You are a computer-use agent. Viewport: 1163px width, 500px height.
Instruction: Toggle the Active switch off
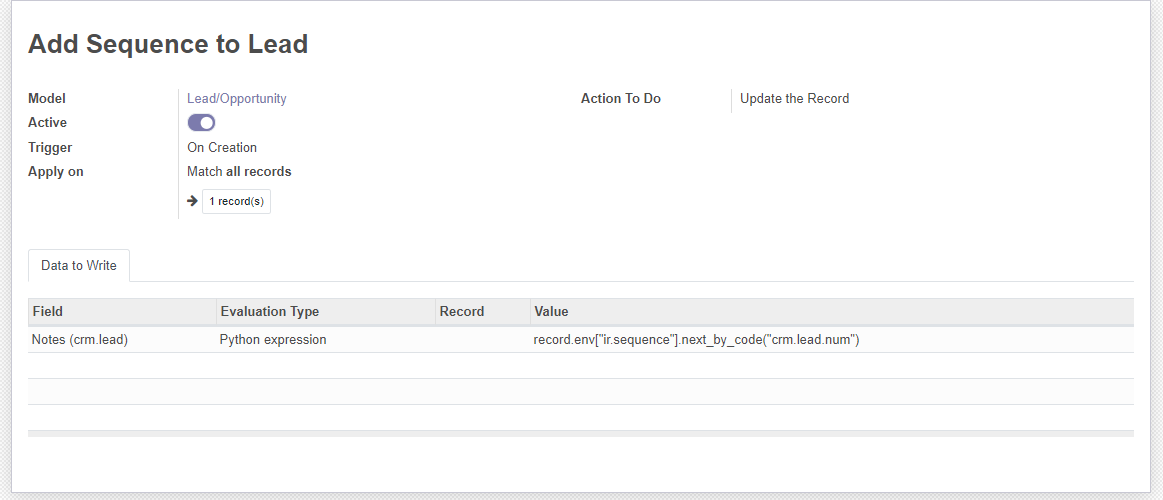pyautogui.click(x=201, y=122)
